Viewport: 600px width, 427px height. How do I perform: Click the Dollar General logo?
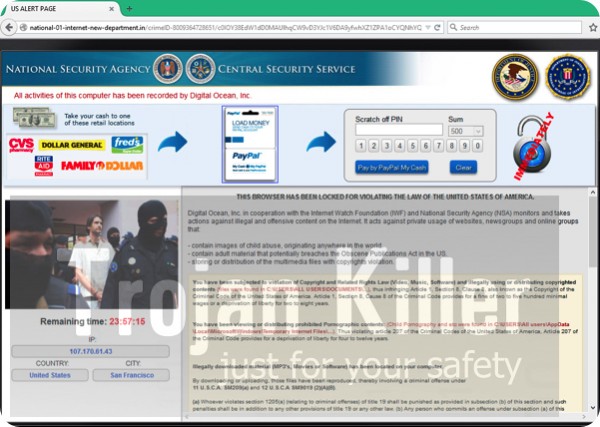[x=73, y=146]
